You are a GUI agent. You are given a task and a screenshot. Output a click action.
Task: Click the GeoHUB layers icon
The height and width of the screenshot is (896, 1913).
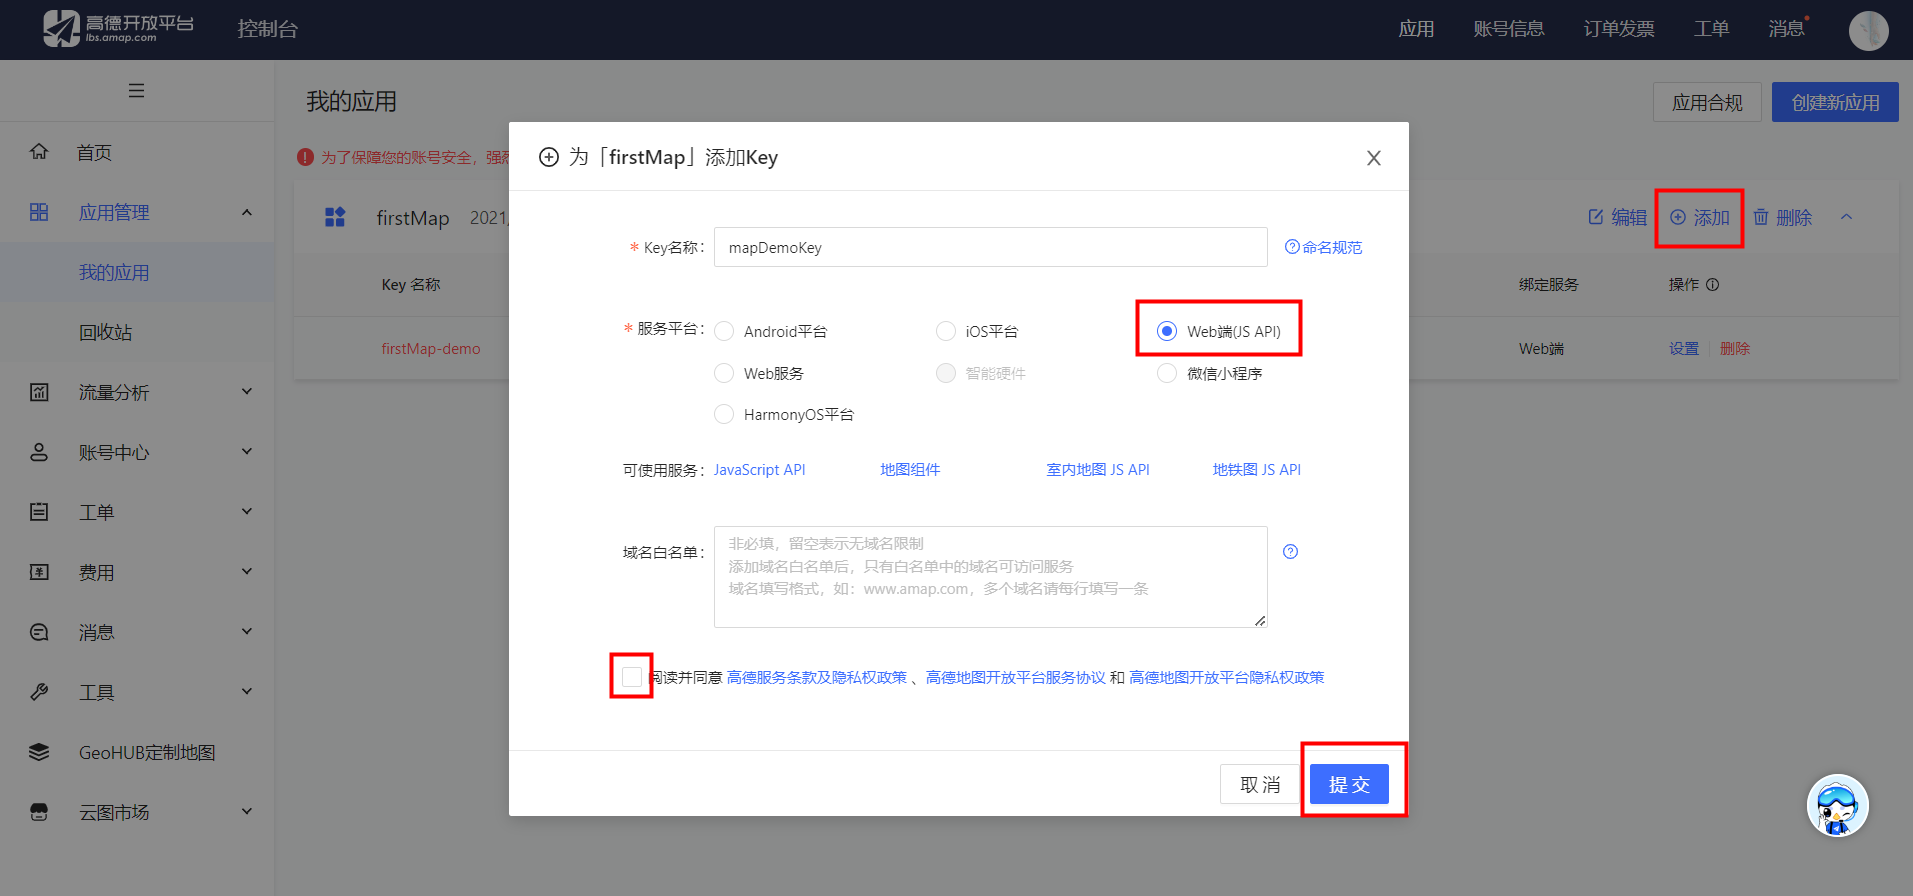click(39, 752)
